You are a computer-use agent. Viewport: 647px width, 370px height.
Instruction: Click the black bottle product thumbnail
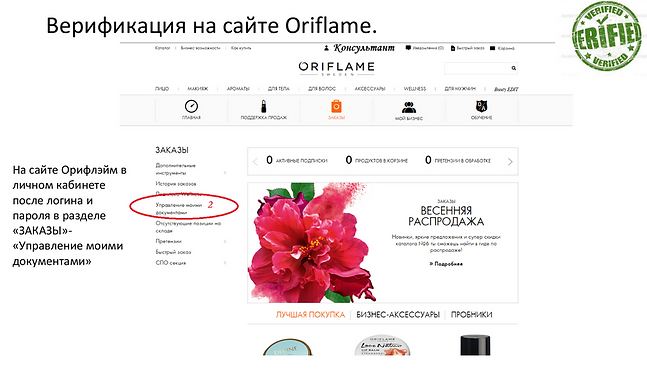pyautogui.click(x=475, y=345)
